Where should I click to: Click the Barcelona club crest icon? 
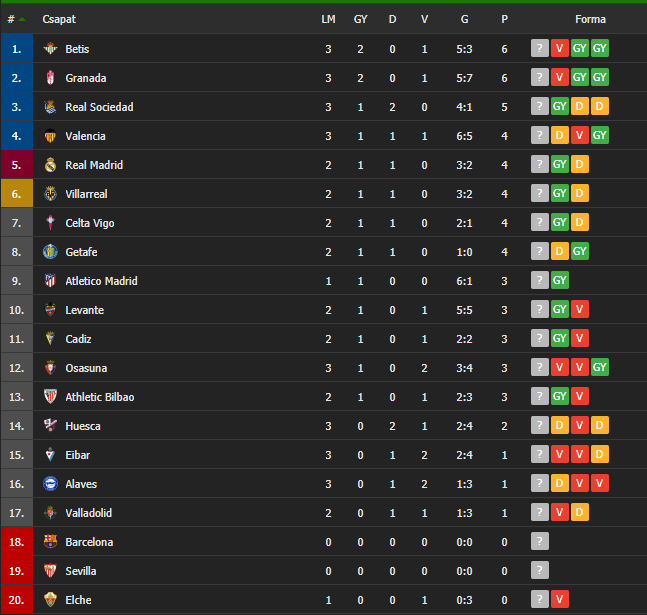point(50,542)
